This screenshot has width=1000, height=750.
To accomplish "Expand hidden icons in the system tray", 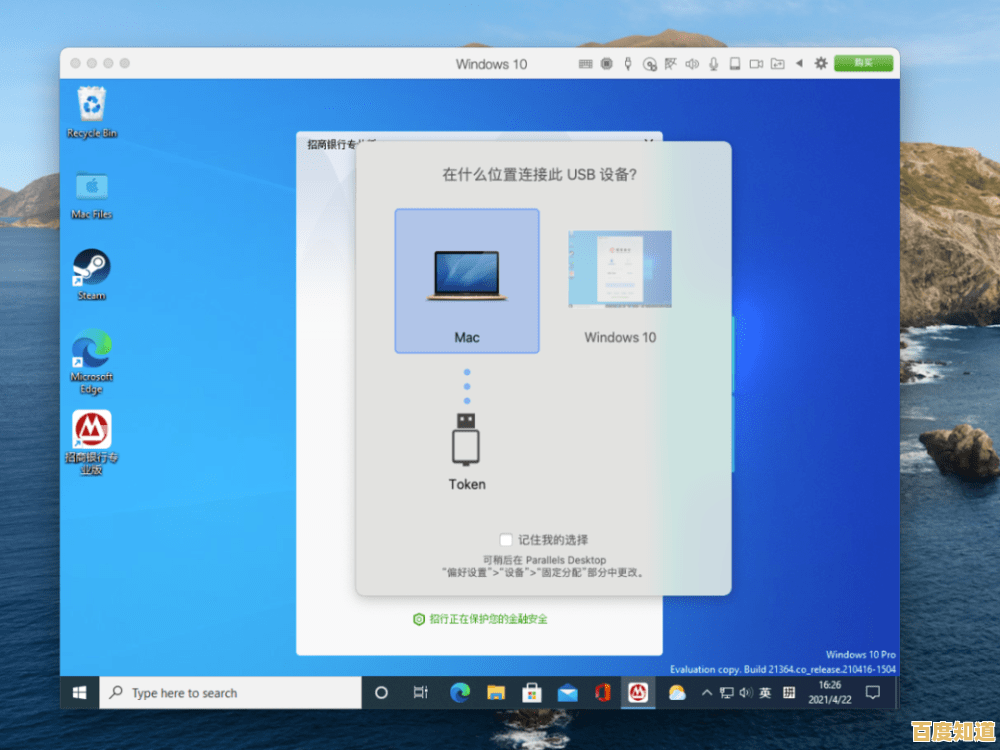I will tap(706, 692).
